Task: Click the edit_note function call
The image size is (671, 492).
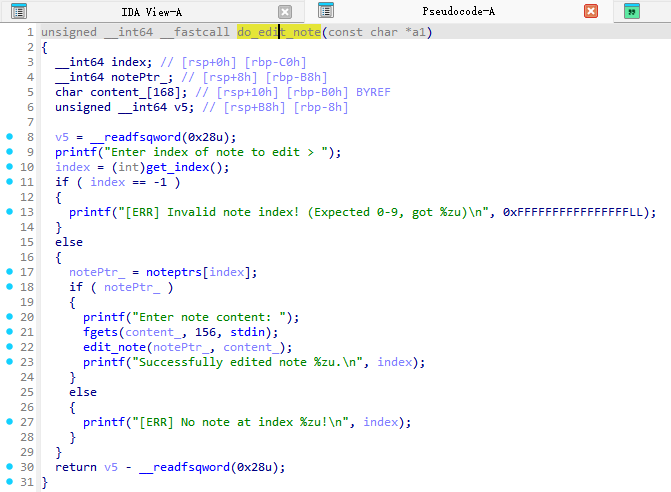Action: [x=115, y=347]
